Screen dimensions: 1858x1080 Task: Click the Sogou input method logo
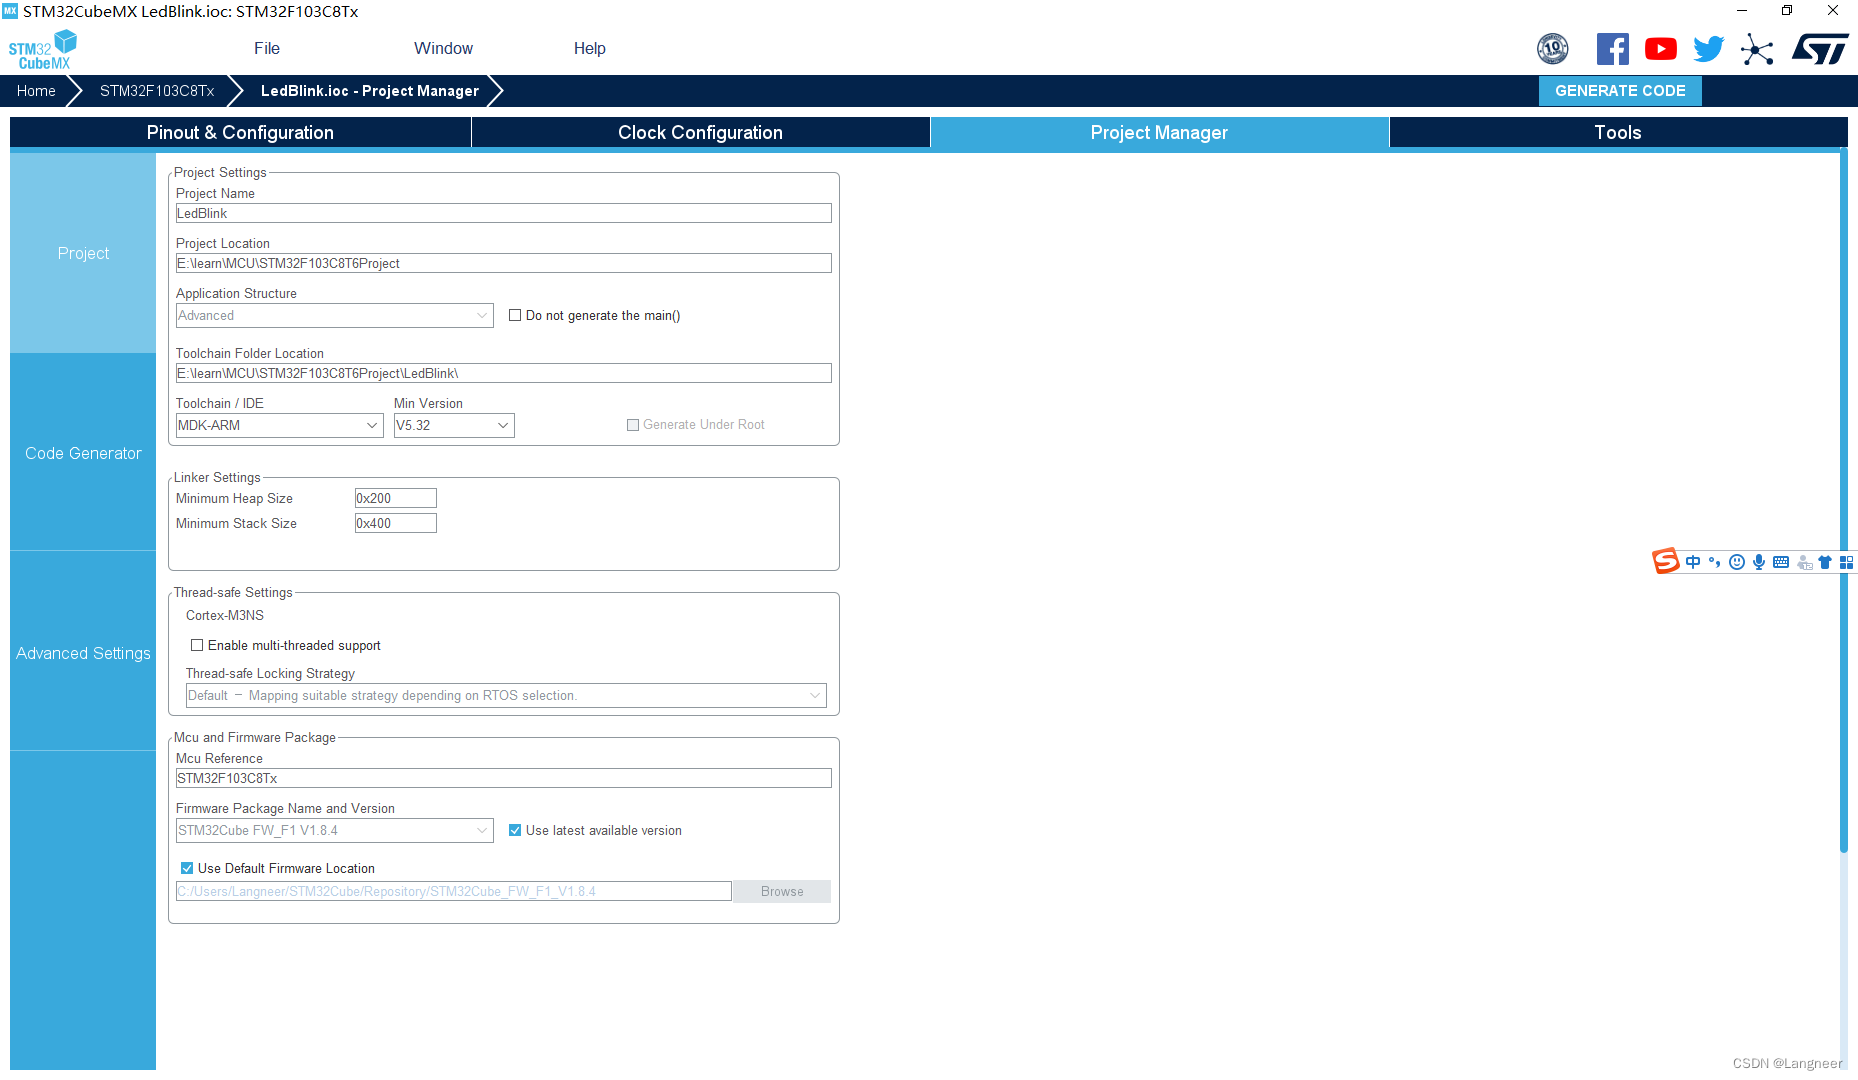click(1665, 561)
